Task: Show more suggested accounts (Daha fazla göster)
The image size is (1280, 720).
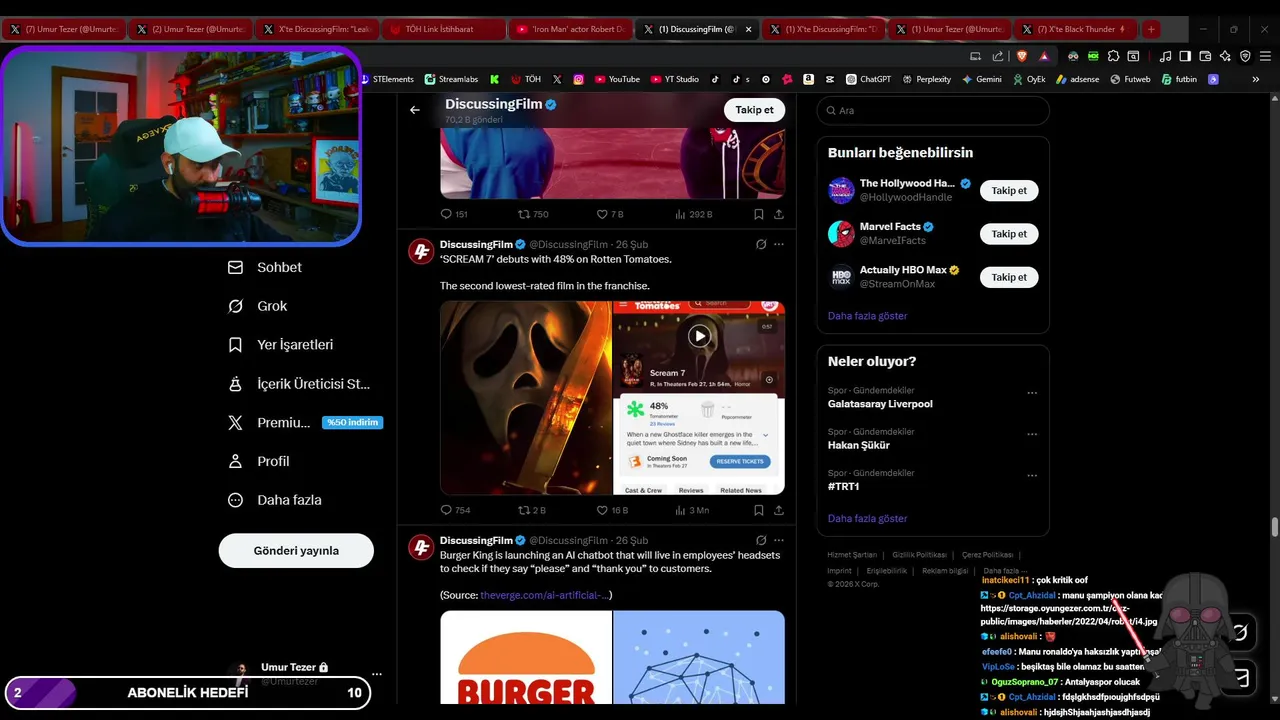Action: 867,316
